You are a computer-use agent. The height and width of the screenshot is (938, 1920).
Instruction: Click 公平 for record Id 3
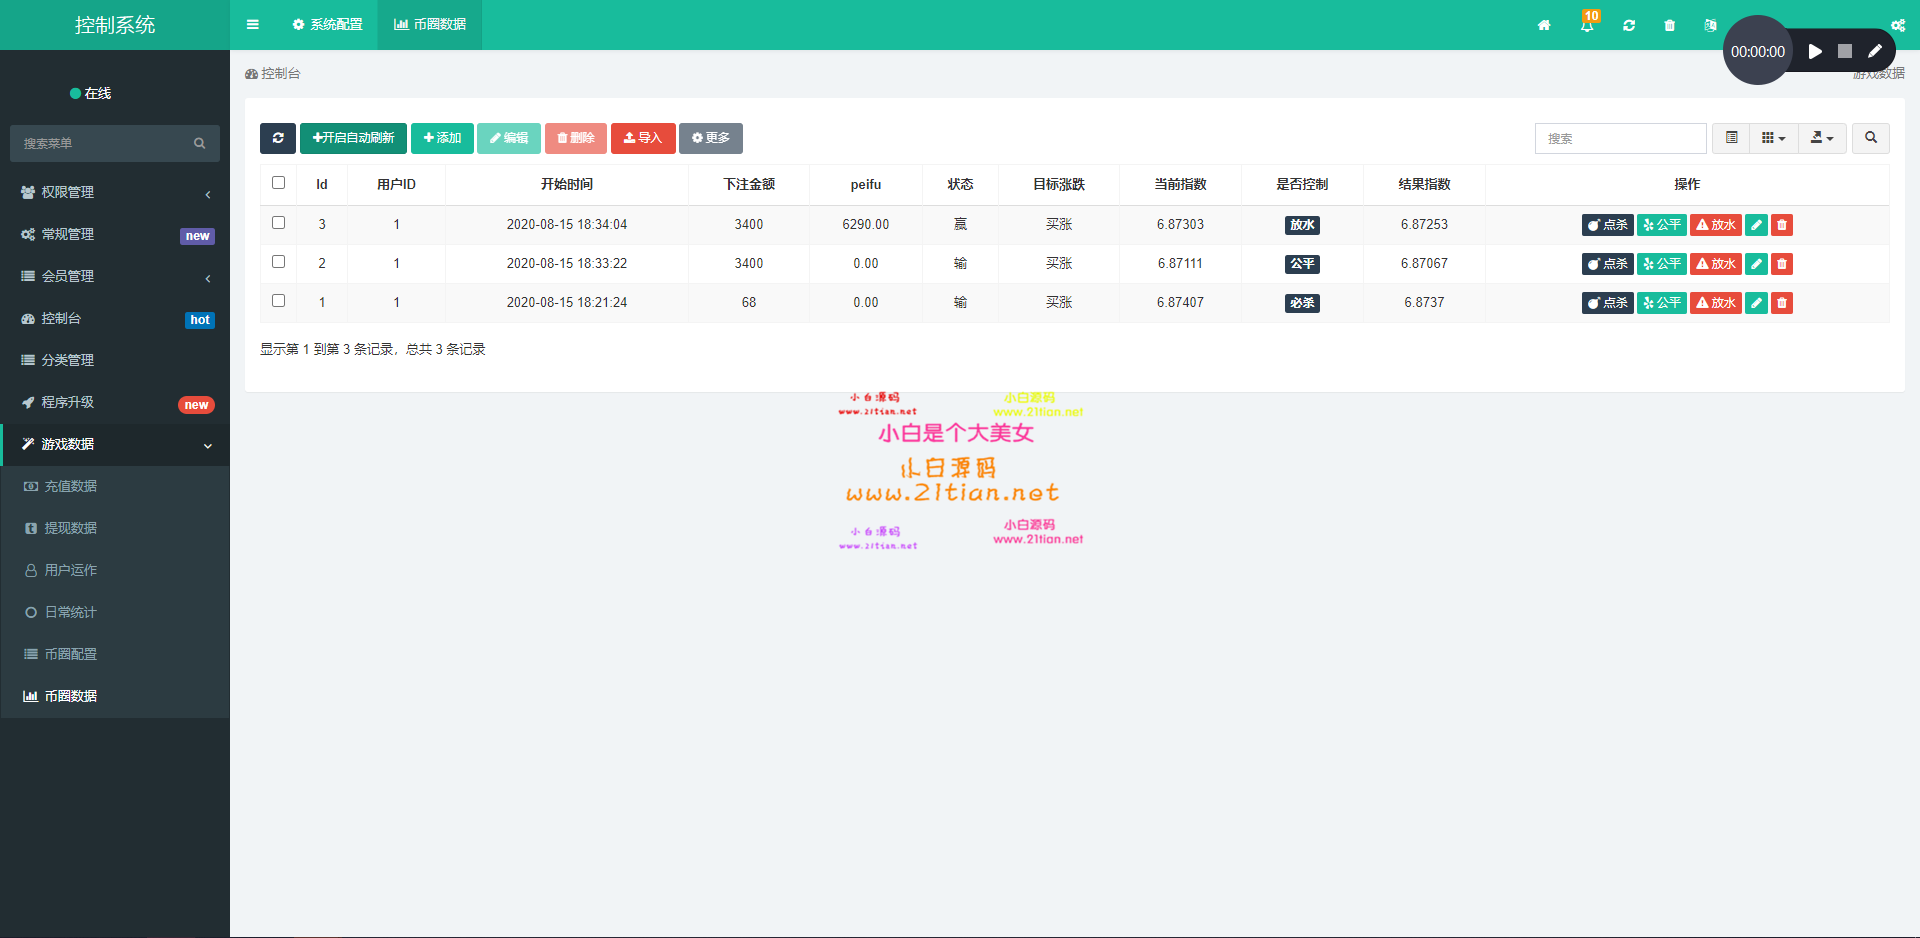coord(1662,225)
